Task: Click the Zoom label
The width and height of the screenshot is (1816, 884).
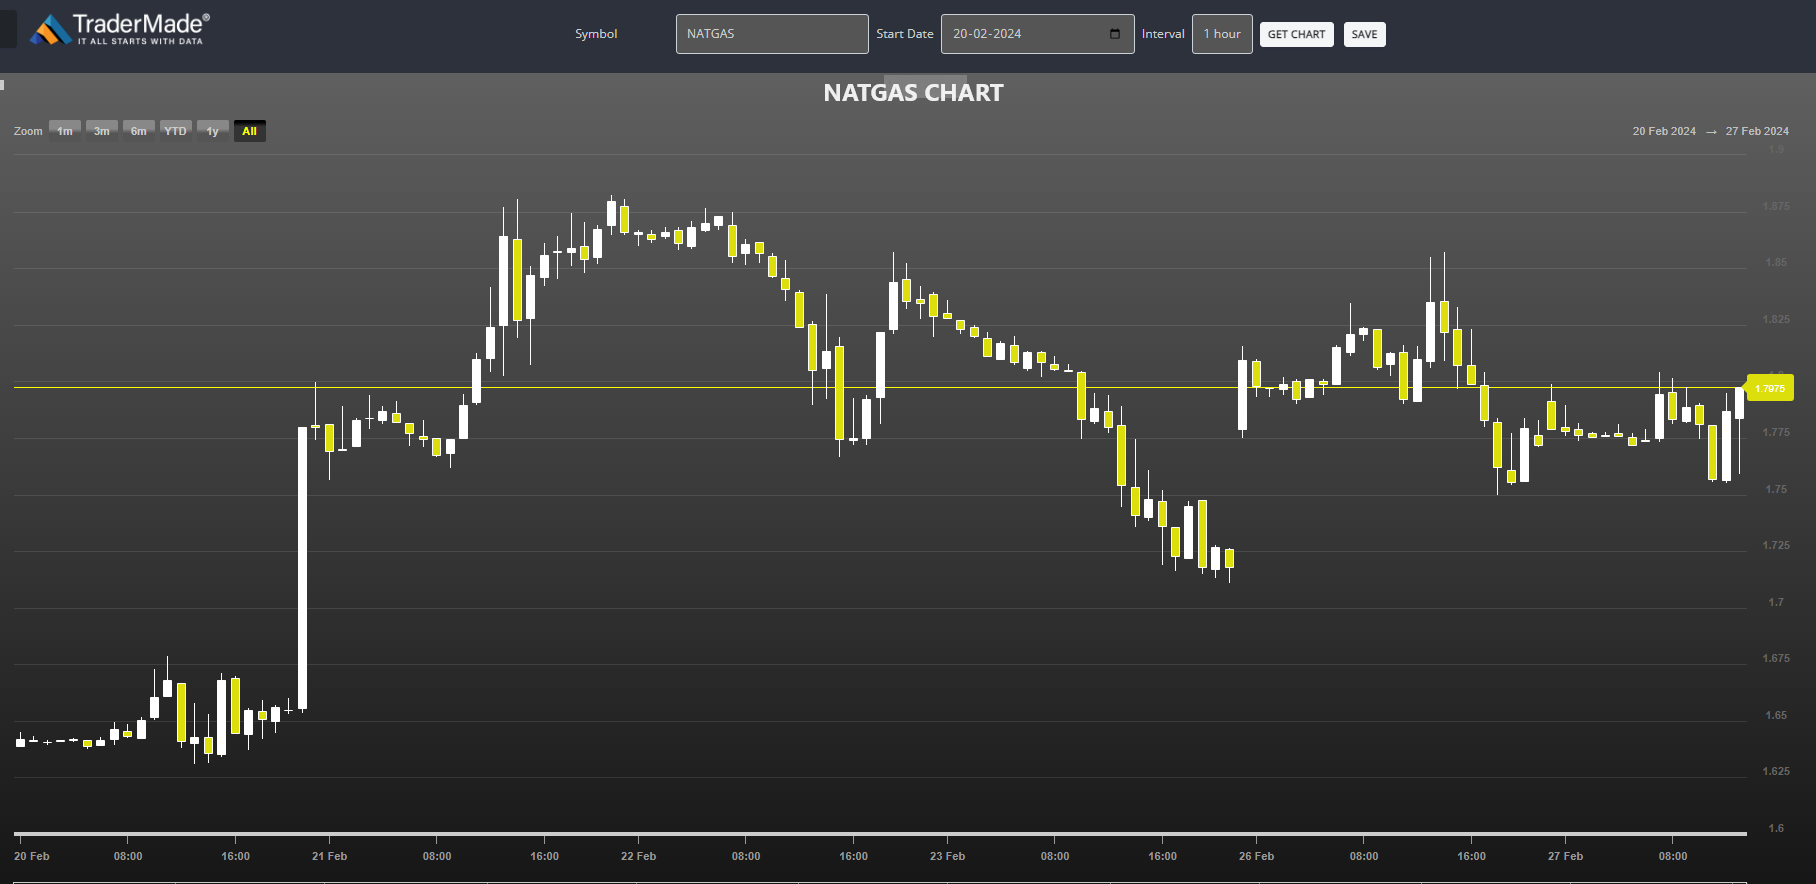Action: click(28, 131)
